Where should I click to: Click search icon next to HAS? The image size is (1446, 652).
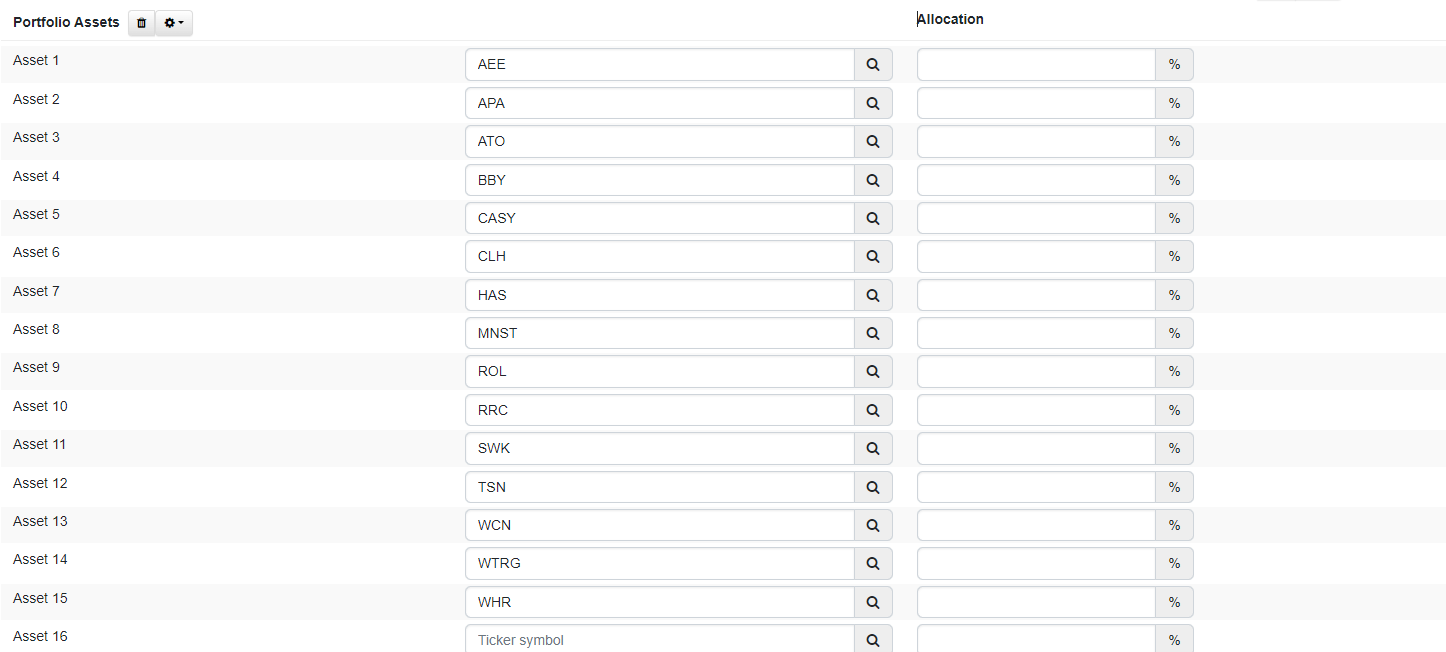873,295
